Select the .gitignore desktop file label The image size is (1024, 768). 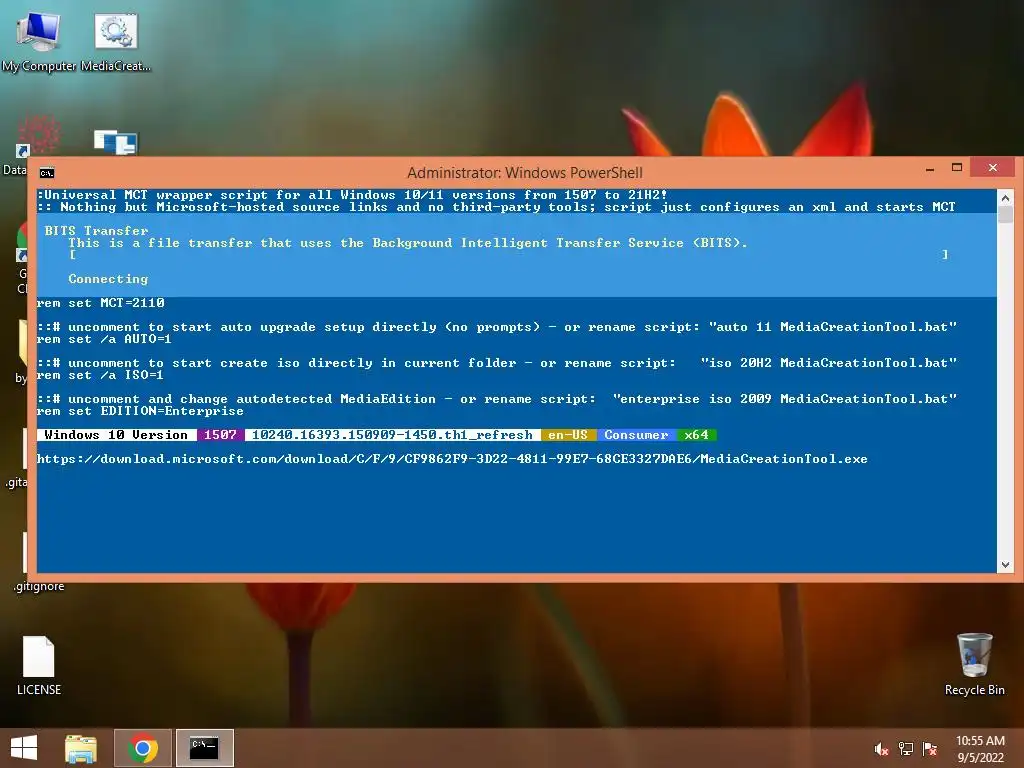[x=39, y=586]
